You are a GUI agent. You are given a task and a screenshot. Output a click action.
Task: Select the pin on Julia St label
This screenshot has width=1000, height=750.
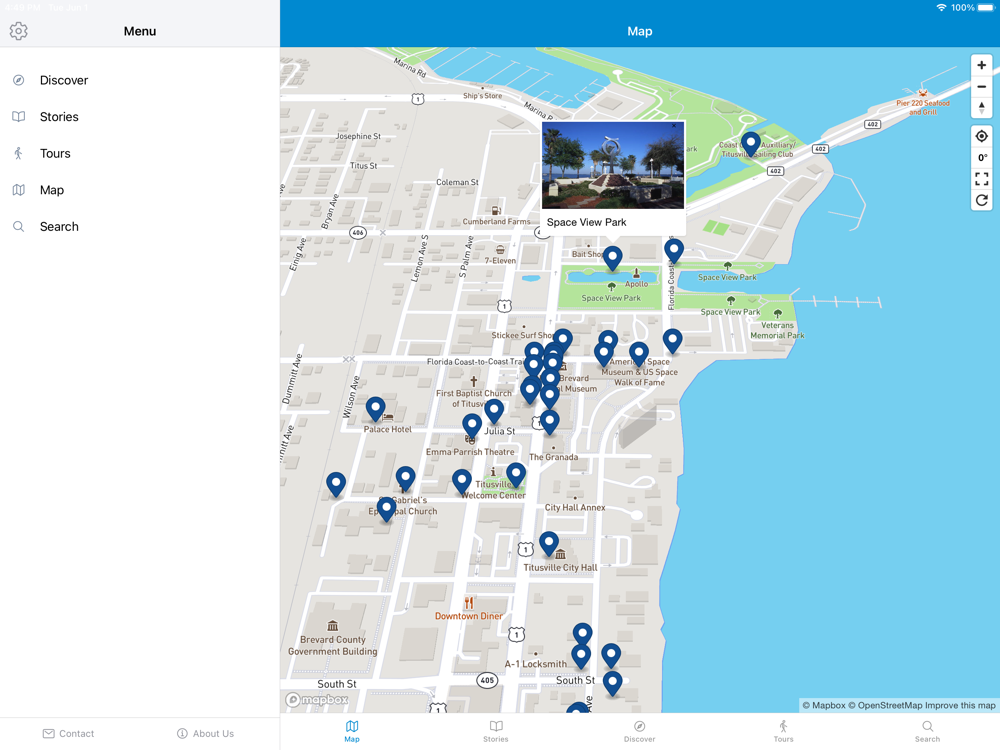click(494, 412)
